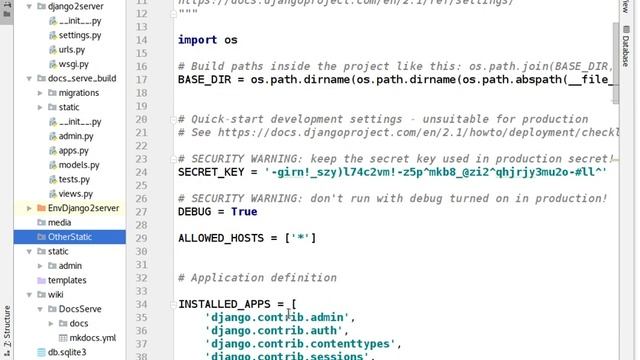Fold the comment block at line 20
The height and width of the screenshot is (360, 640).
point(173,120)
